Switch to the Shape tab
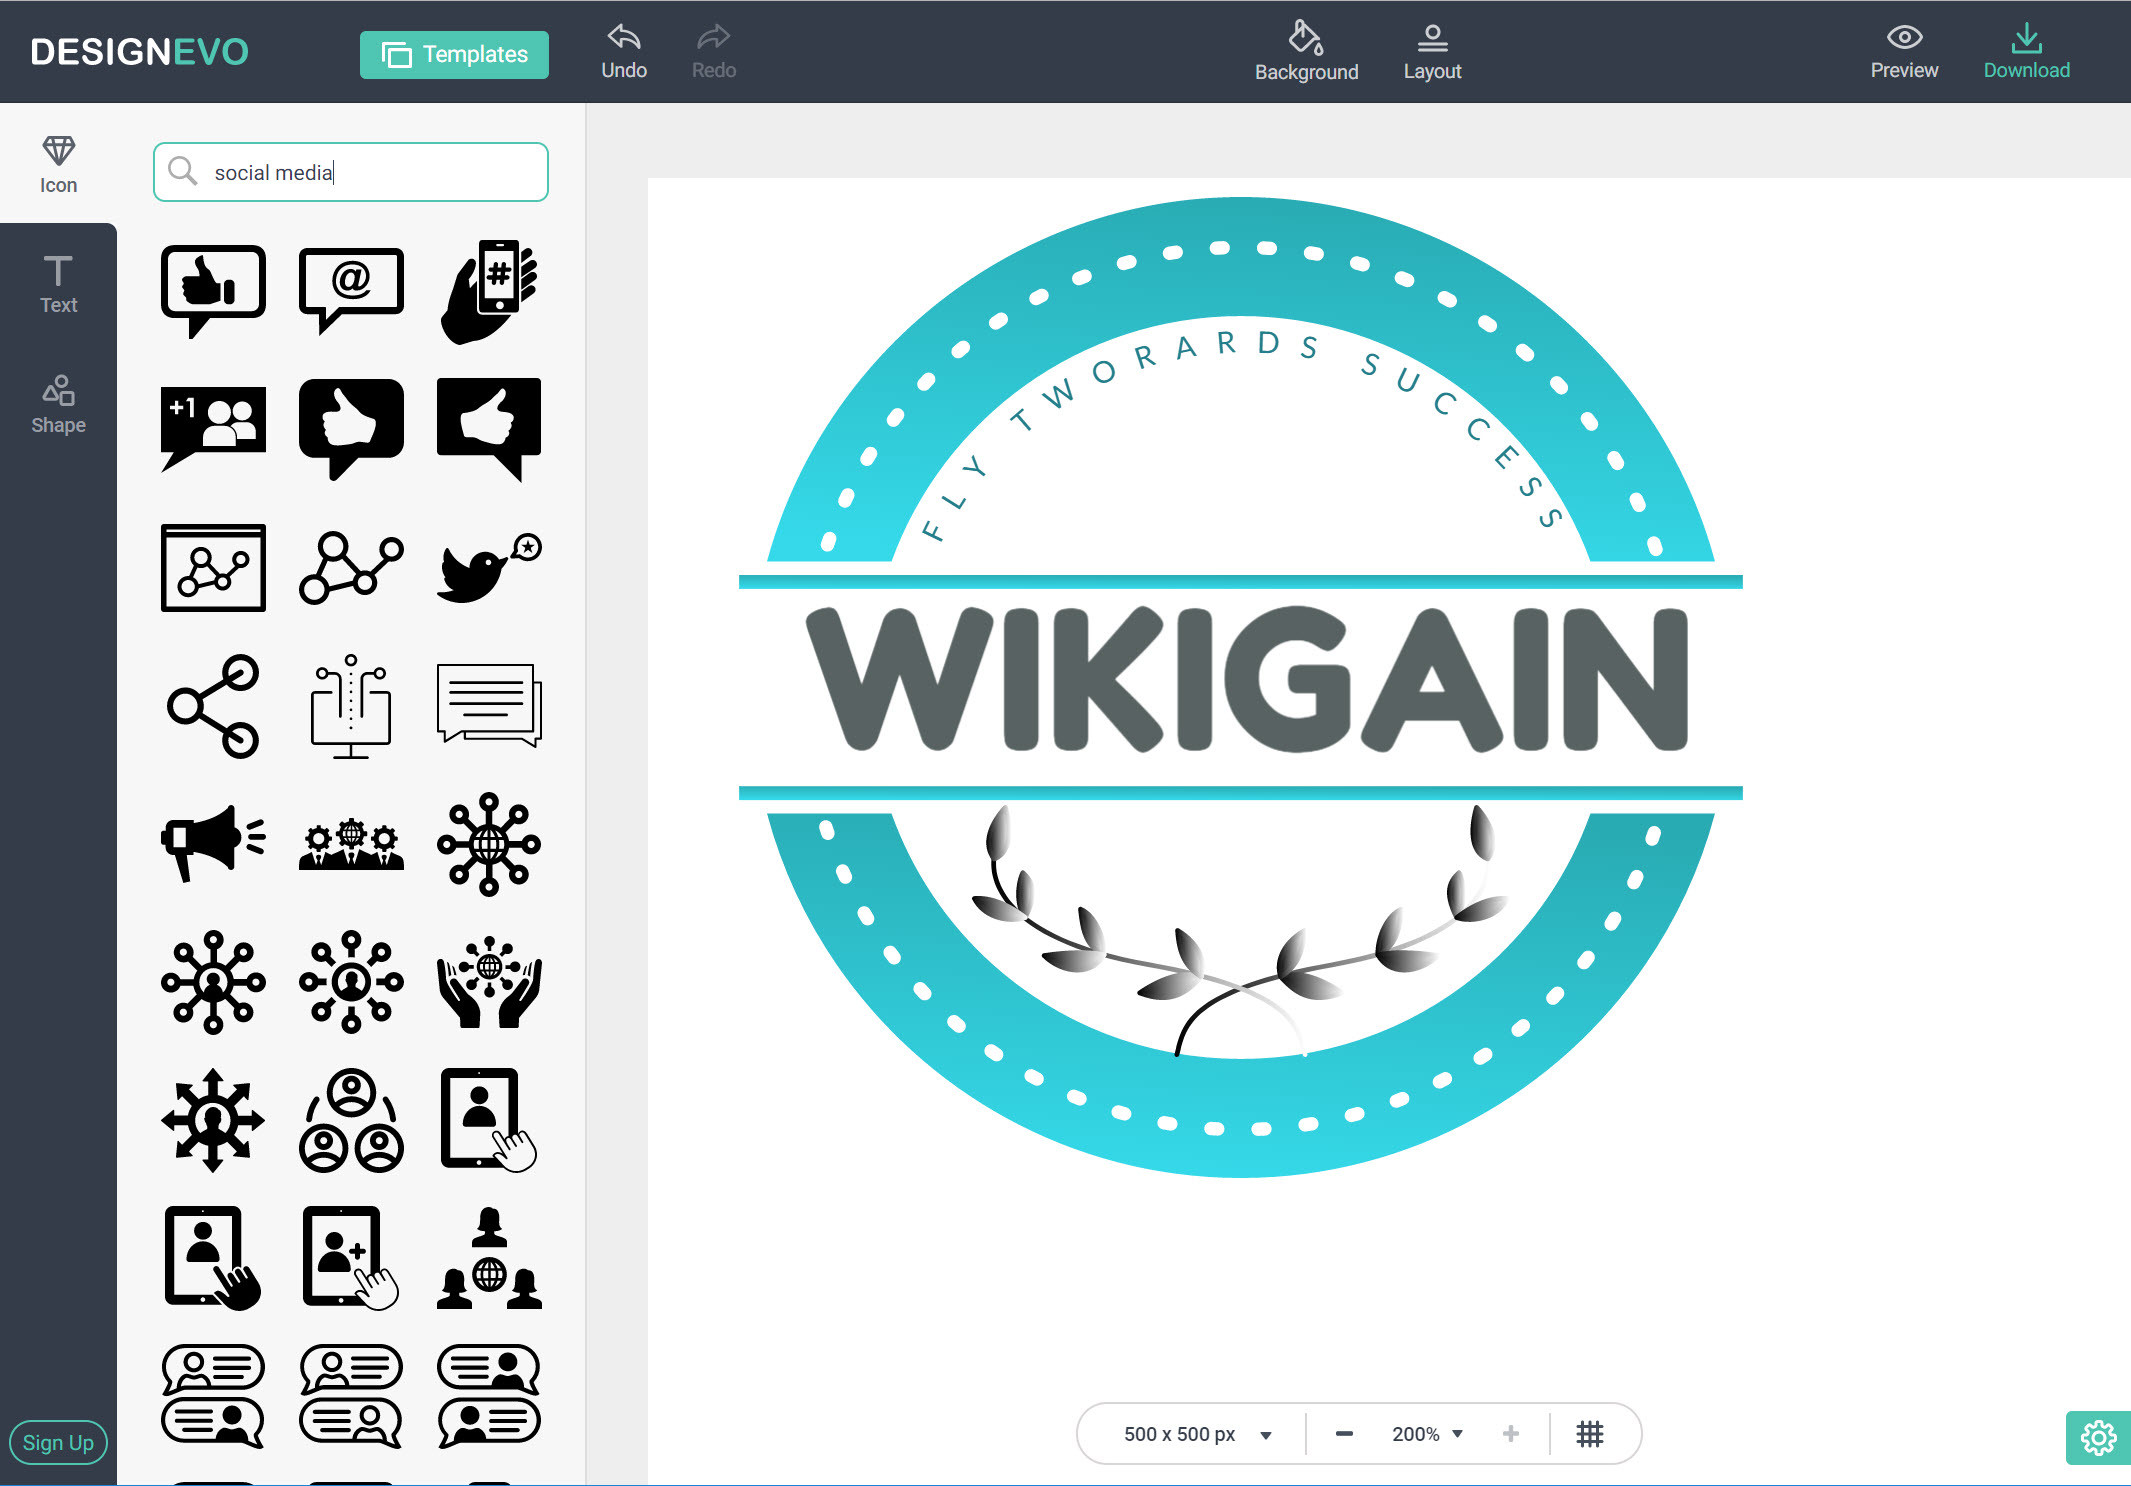The height and width of the screenshot is (1486, 2131). [x=58, y=404]
